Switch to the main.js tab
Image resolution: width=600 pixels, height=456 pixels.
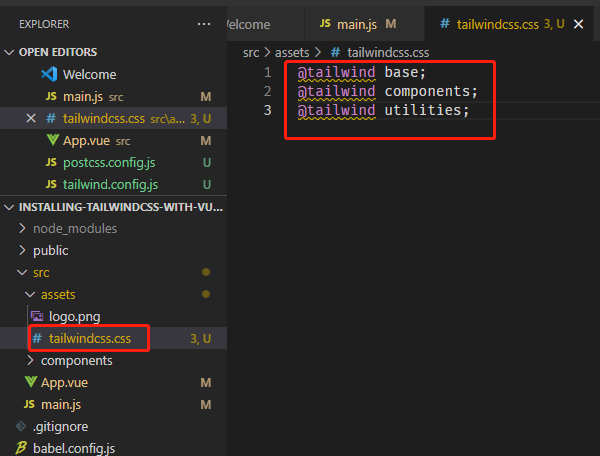365,24
